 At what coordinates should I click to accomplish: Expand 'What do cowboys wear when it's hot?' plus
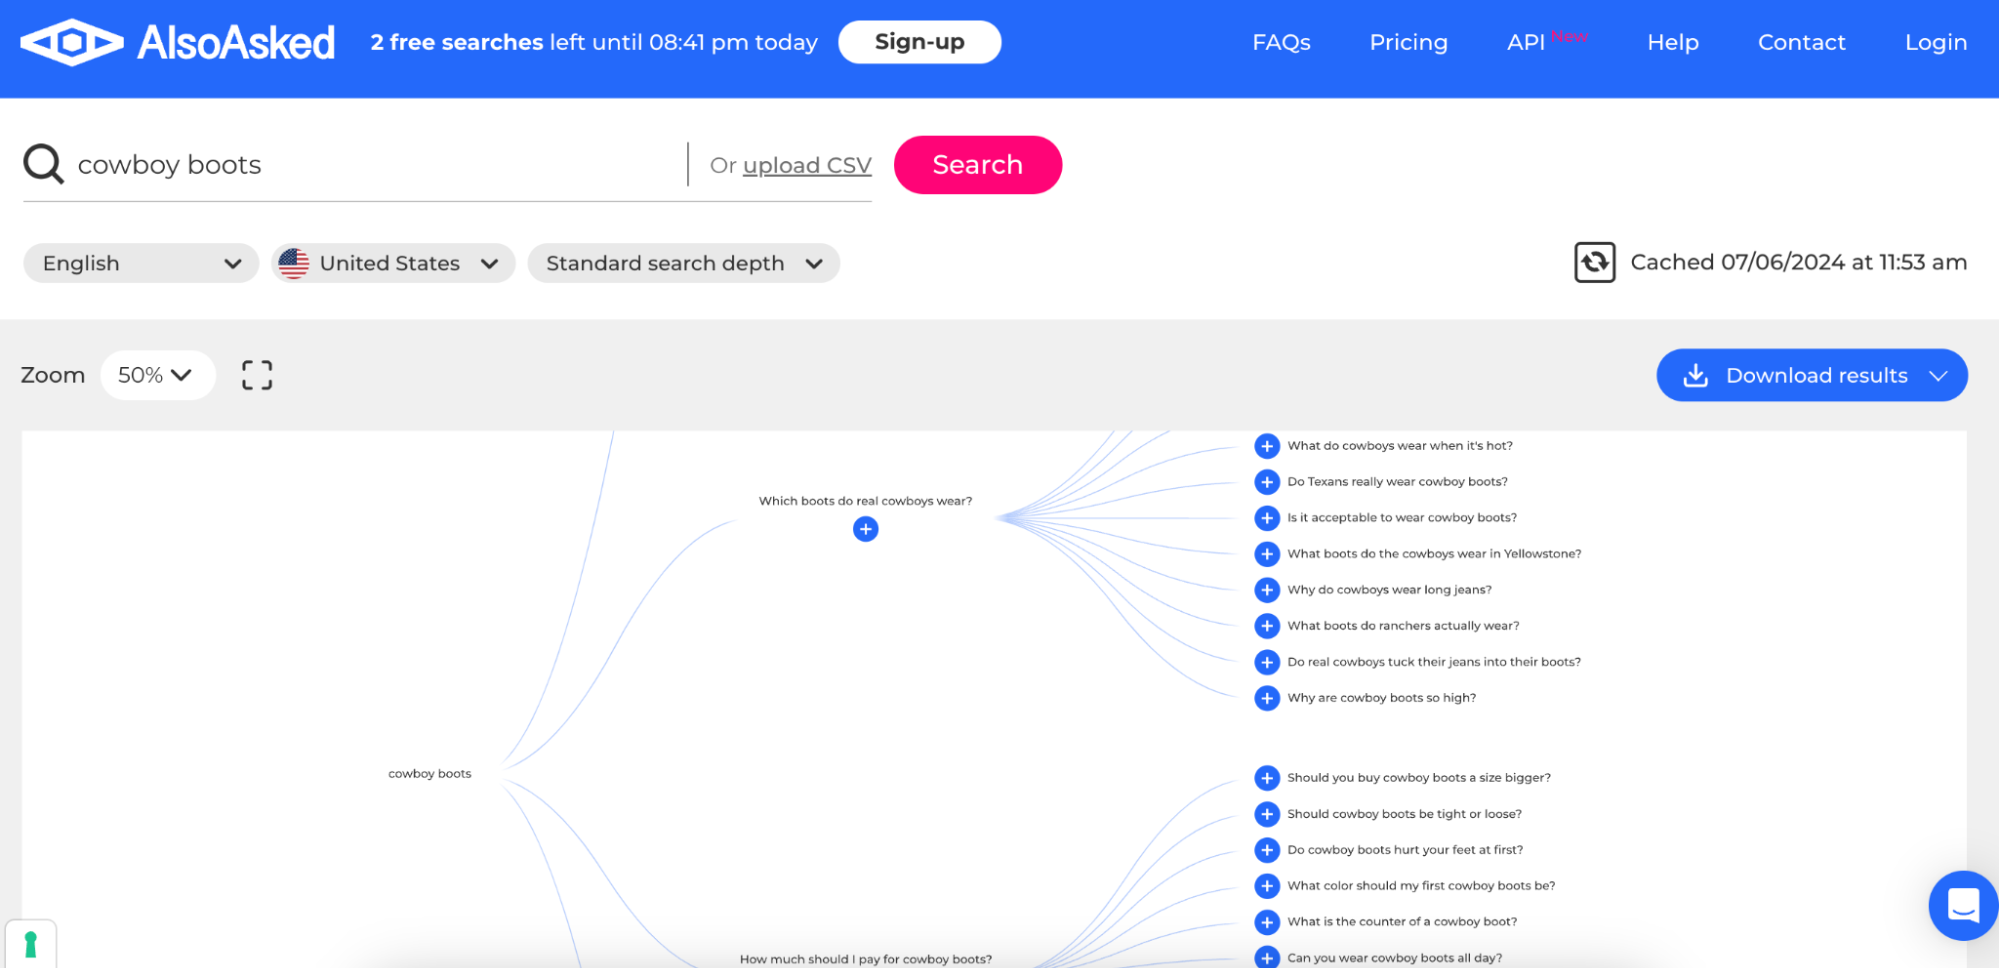pyautogui.click(x=1267, y=446)
